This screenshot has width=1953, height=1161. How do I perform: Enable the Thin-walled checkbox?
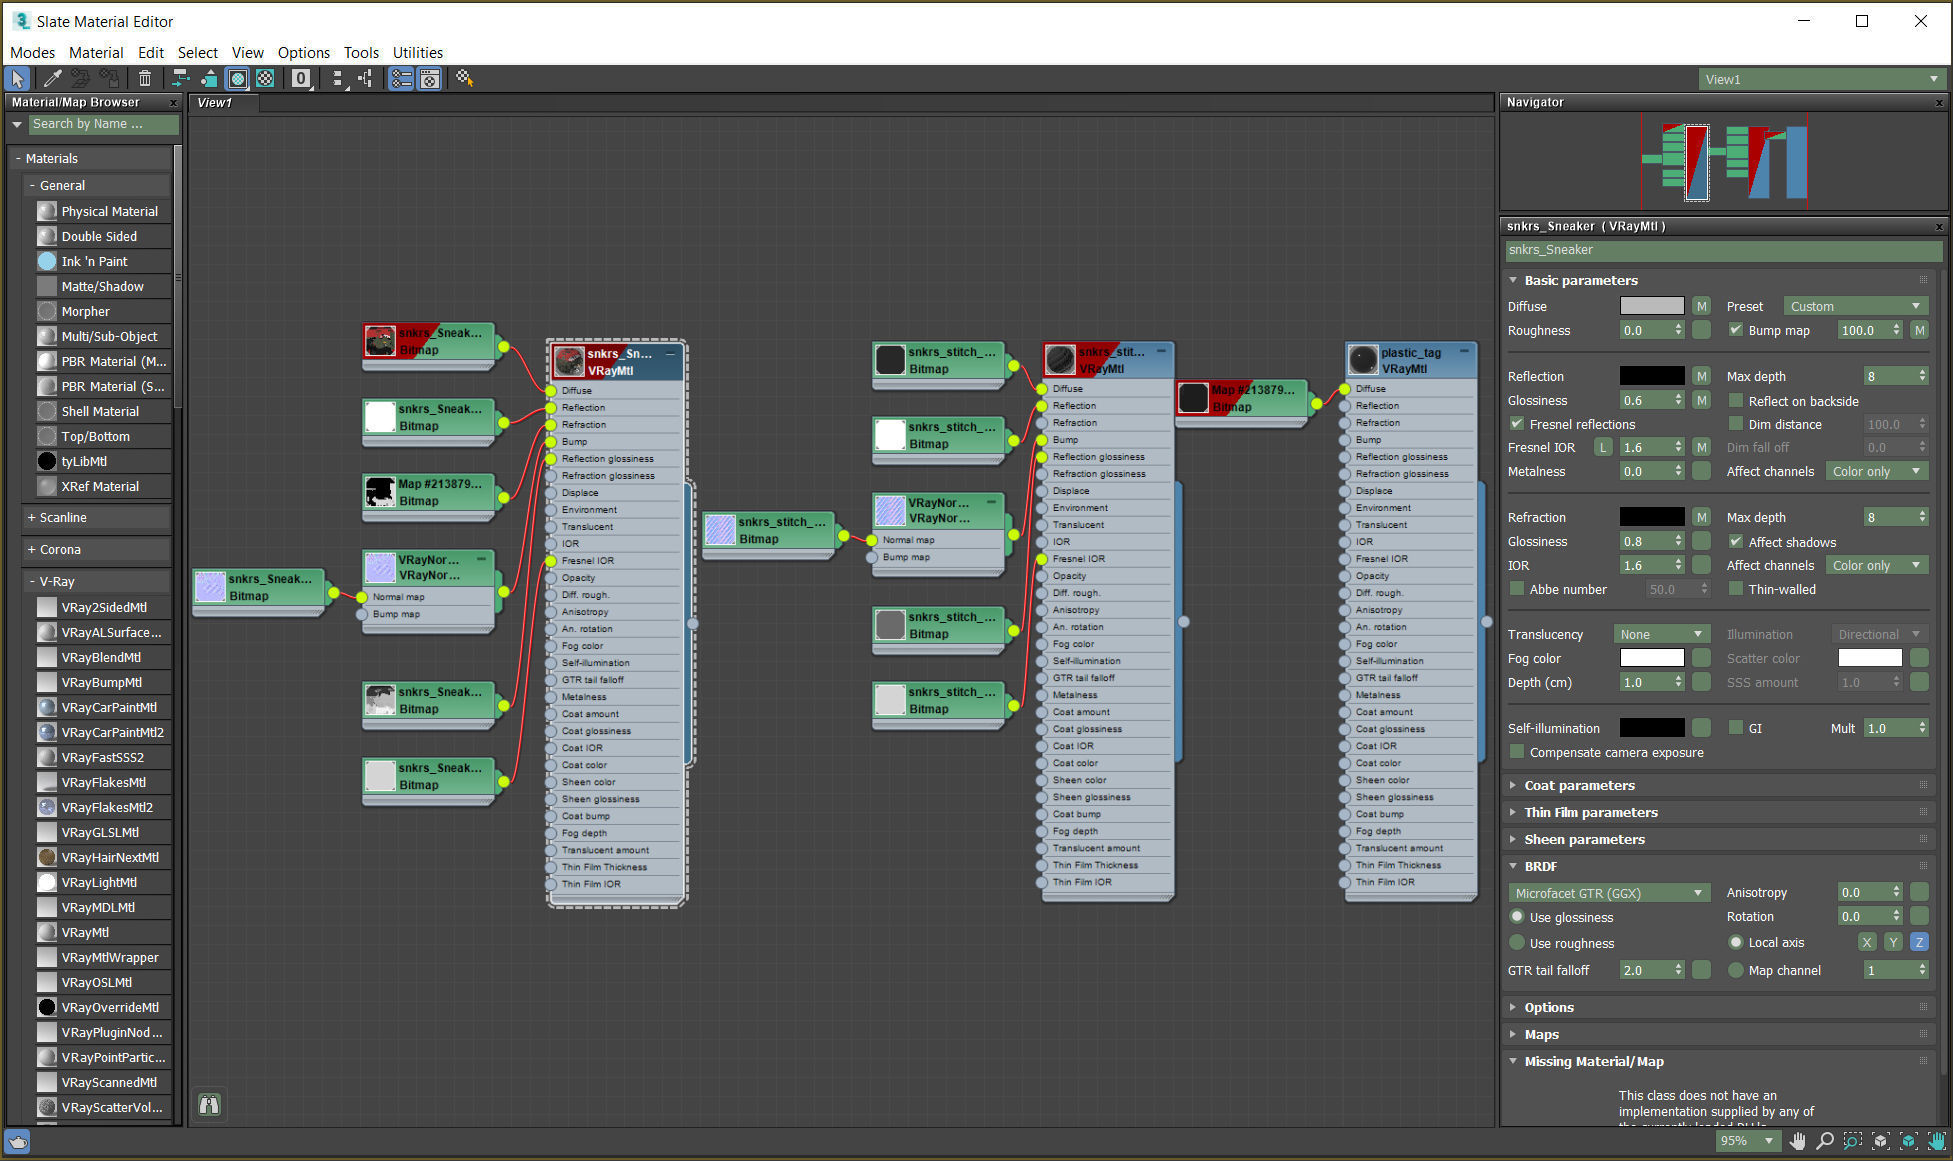coord(1736,589)
